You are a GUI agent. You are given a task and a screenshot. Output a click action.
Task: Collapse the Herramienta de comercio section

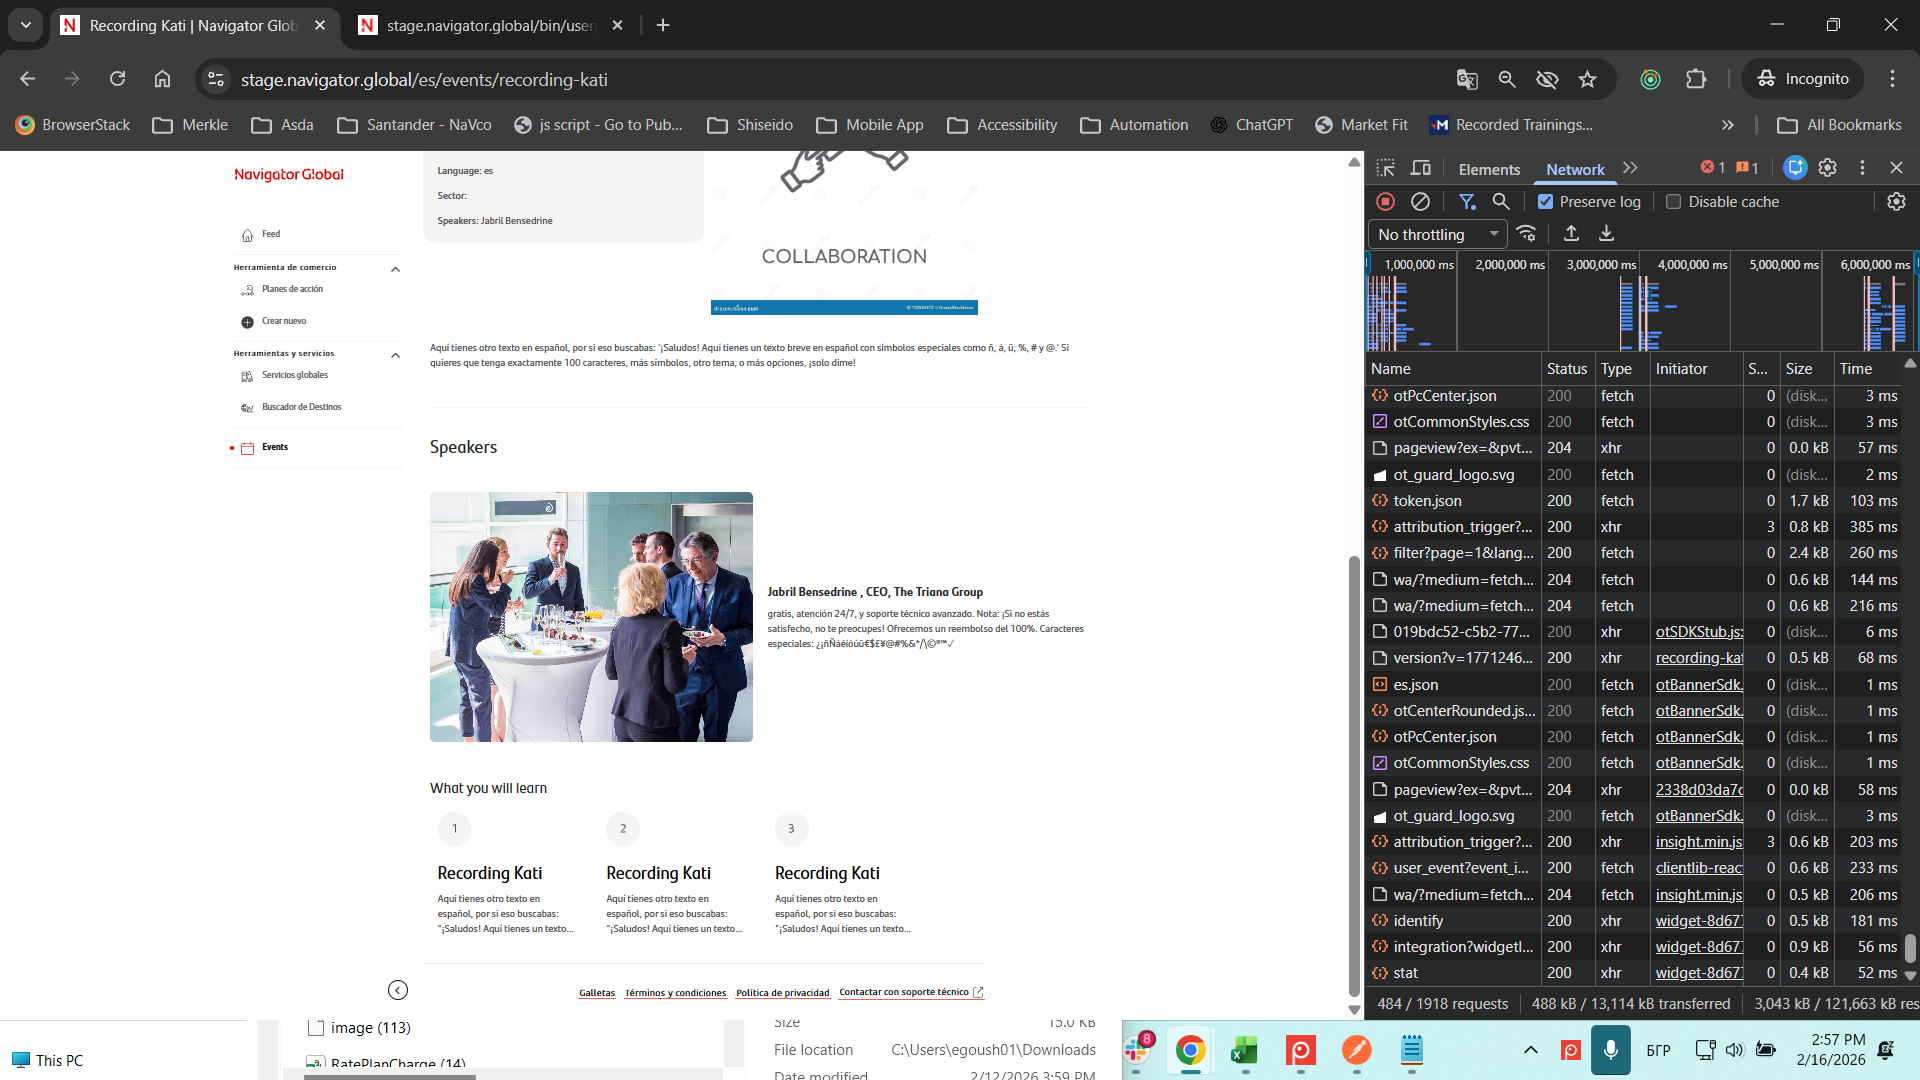(395, 269)
